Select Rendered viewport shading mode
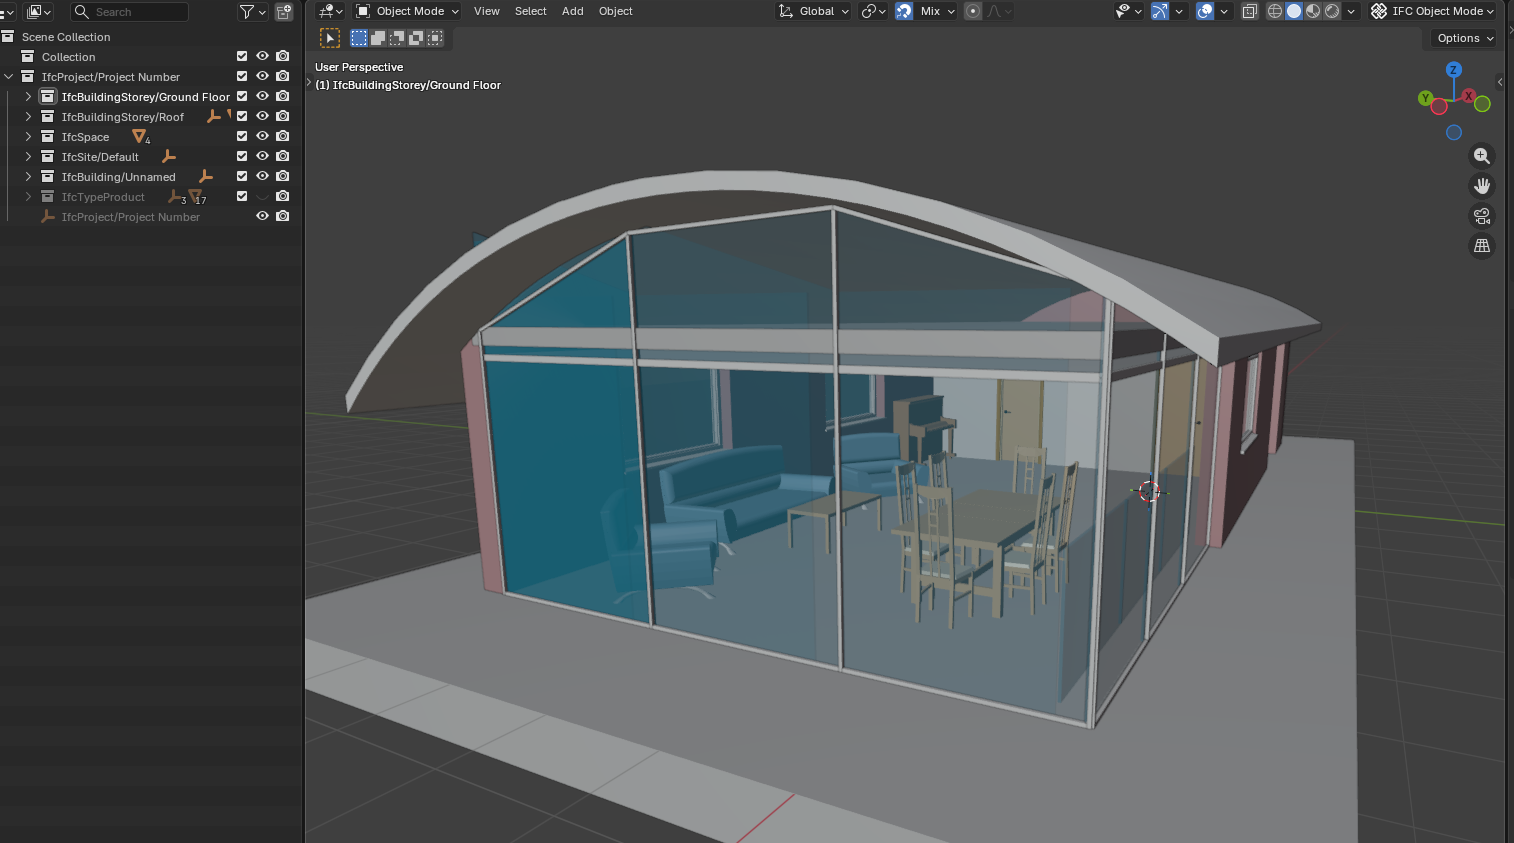Viewport: 1514px width, 843px height. 1330,11
